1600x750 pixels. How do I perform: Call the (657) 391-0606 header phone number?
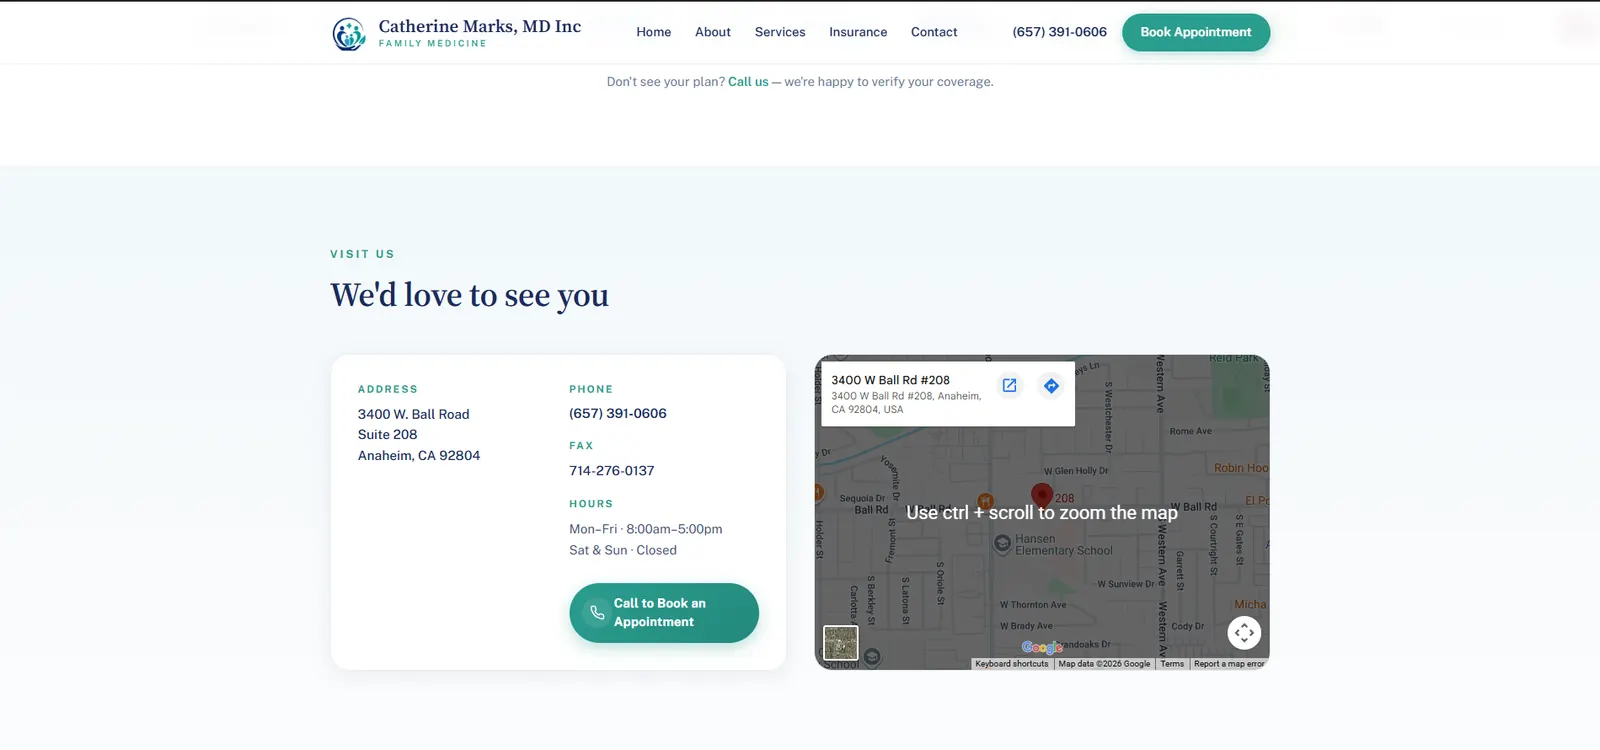1060,32
